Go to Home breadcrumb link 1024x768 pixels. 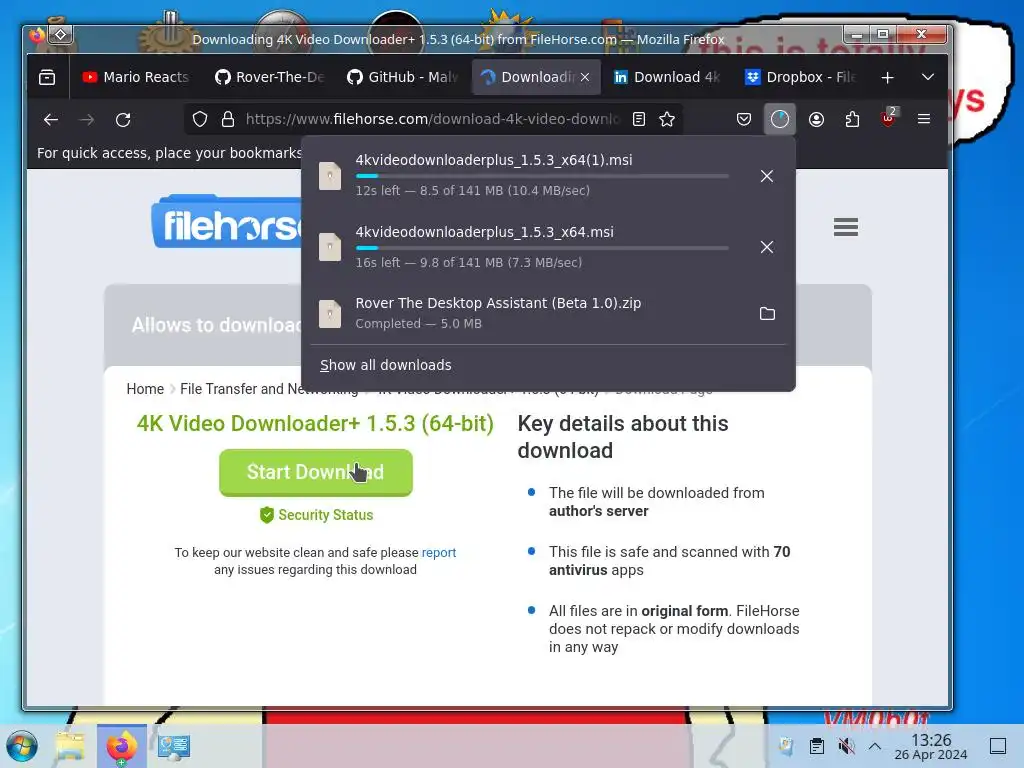click(145, 389)
